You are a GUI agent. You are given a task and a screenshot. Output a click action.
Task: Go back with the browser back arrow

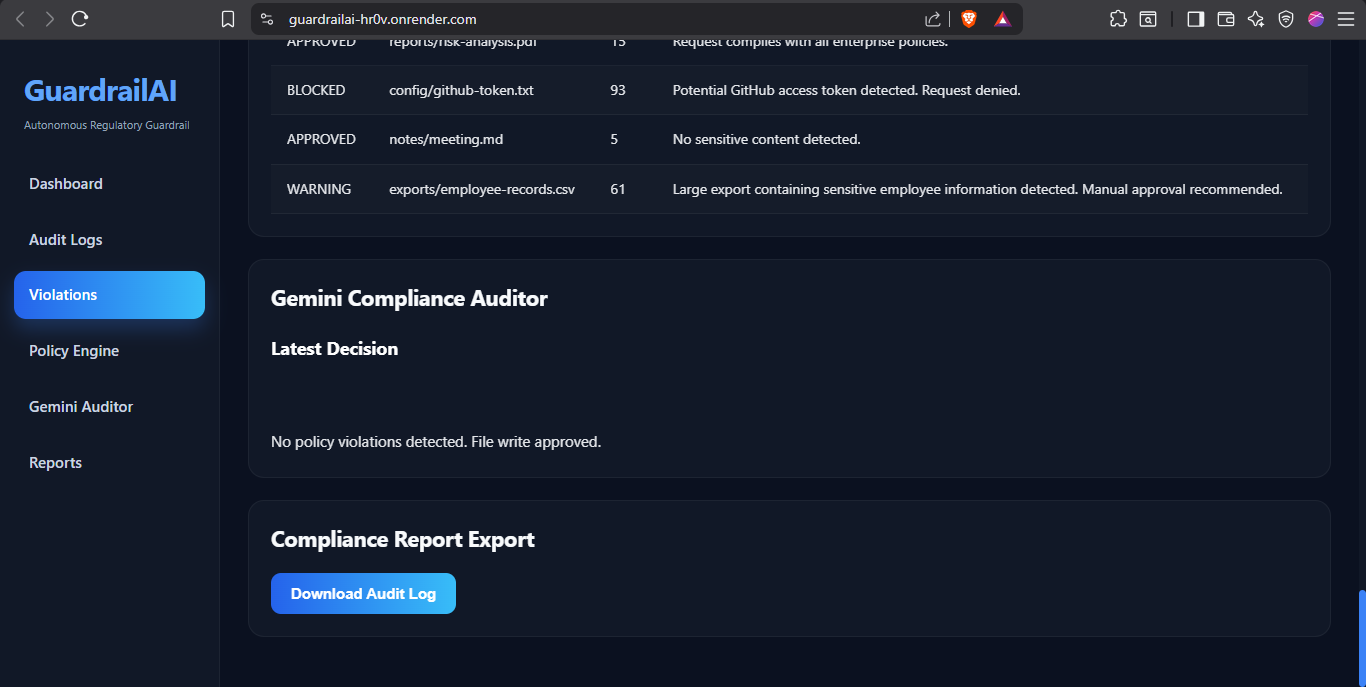[x=20, y=19]
